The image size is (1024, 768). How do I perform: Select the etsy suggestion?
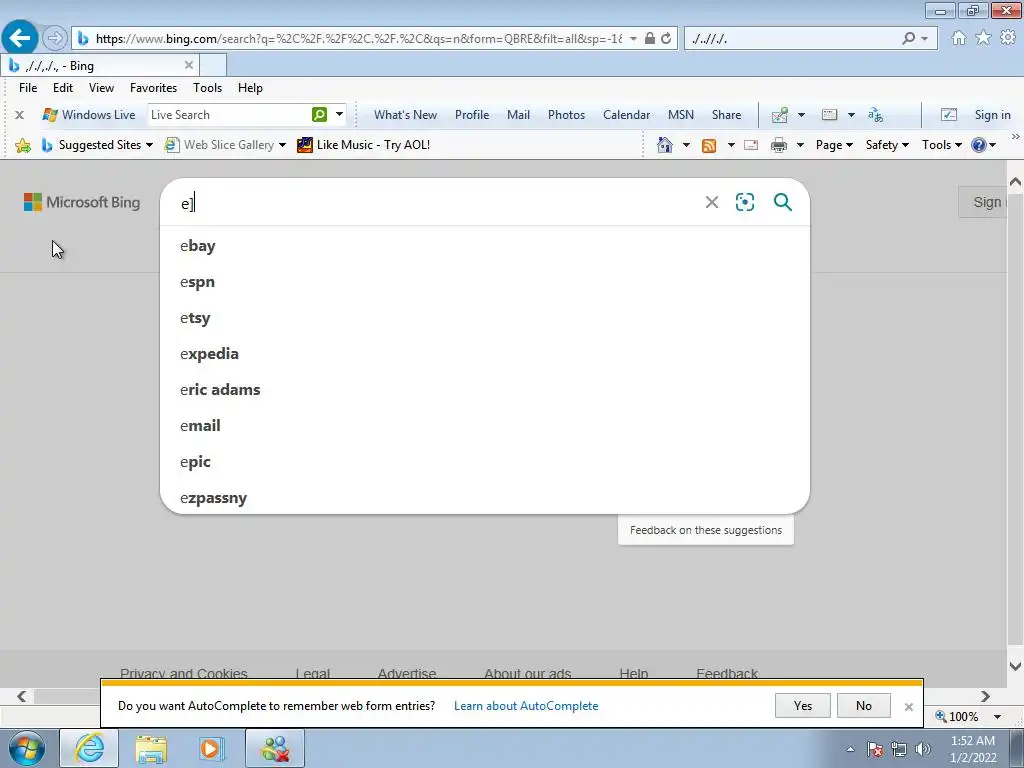tap(485, 317)
